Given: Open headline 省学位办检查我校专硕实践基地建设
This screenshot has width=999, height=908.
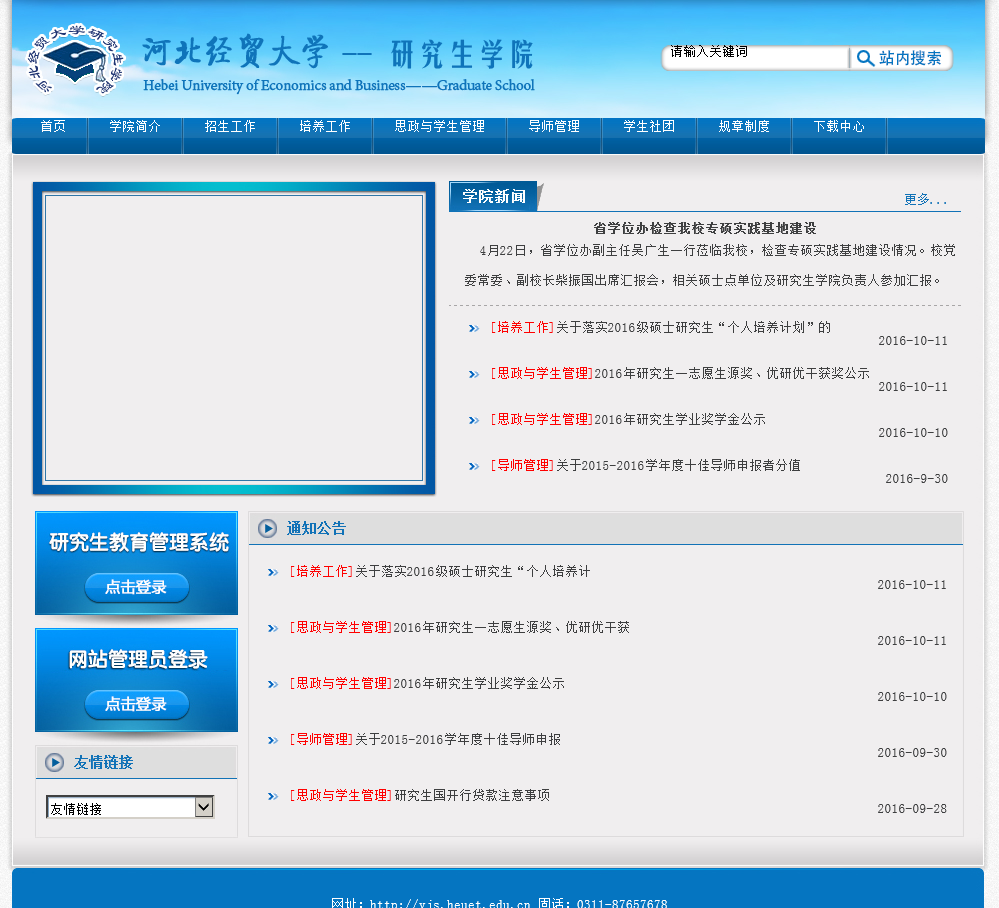Looking at the screenshot, I should [705, 228].
